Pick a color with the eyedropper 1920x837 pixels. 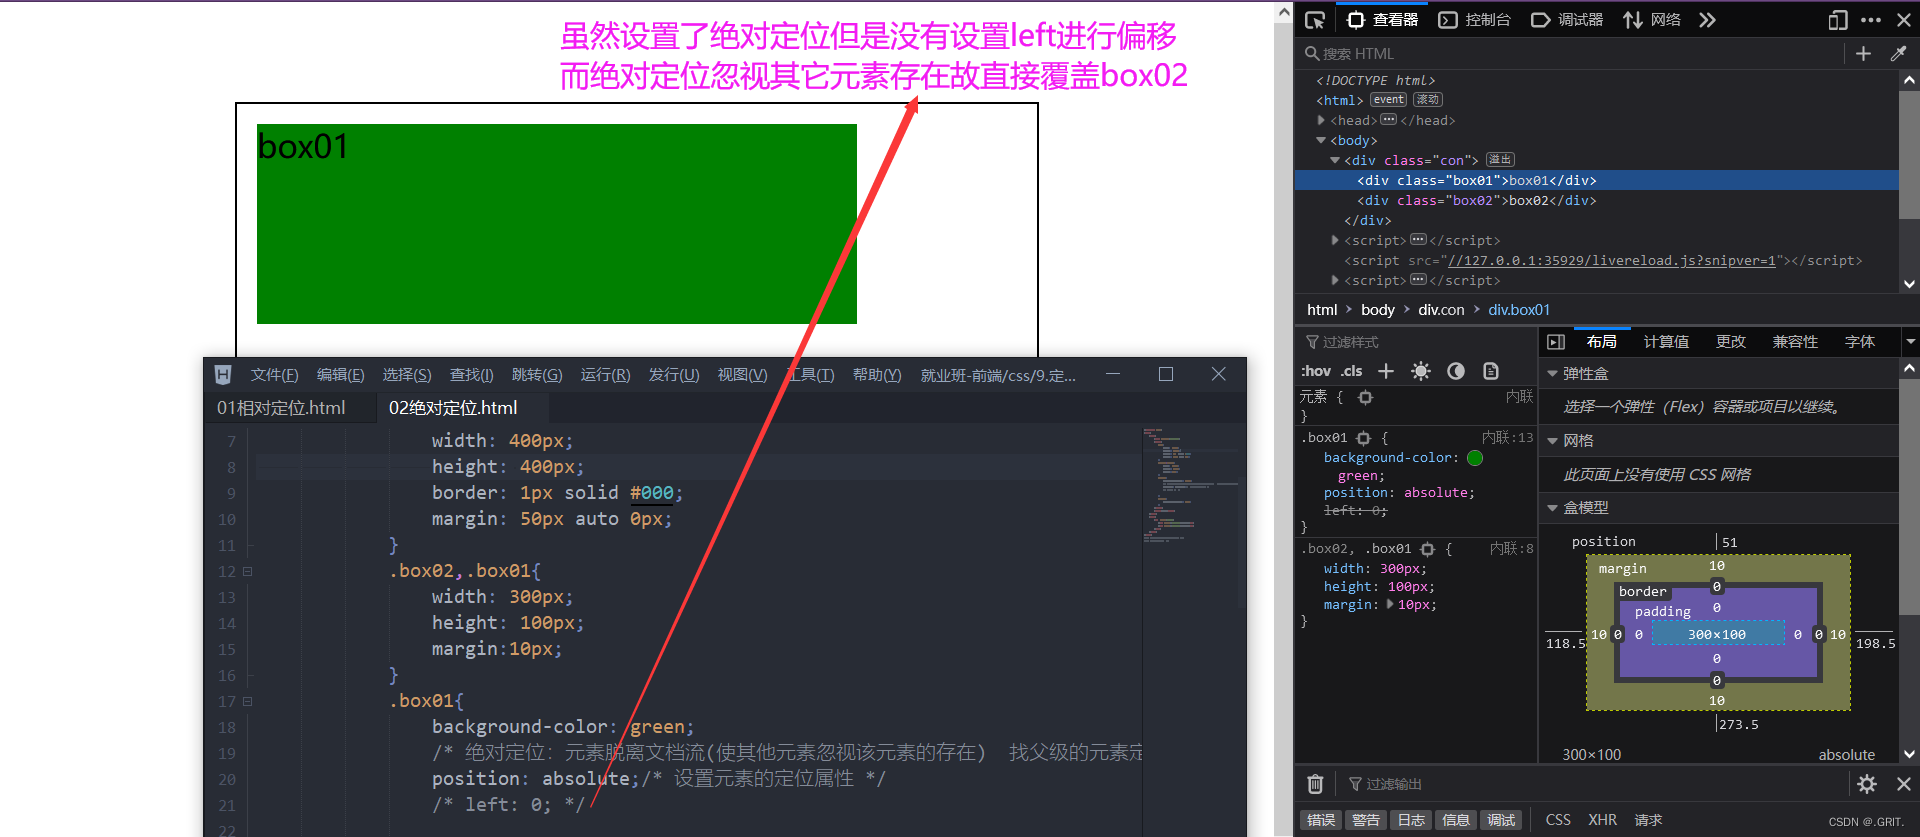[x=1898, y=54]
